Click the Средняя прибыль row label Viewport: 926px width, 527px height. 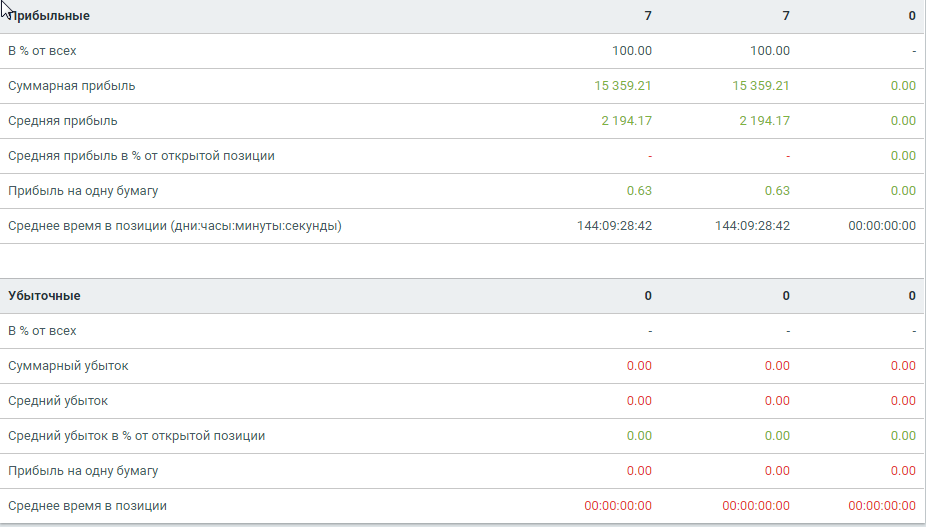(63, 121)
